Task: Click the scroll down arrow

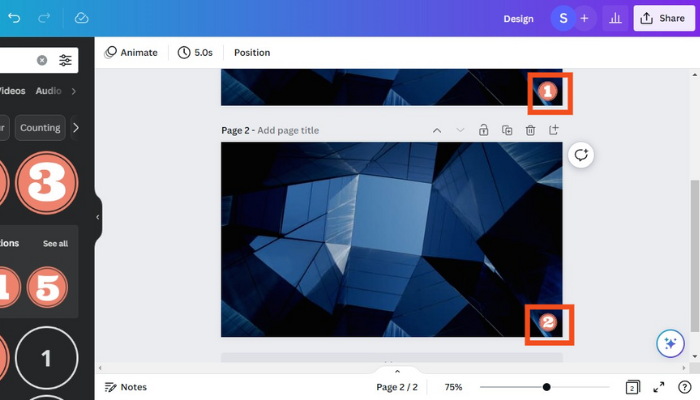Action: [694, 356]
